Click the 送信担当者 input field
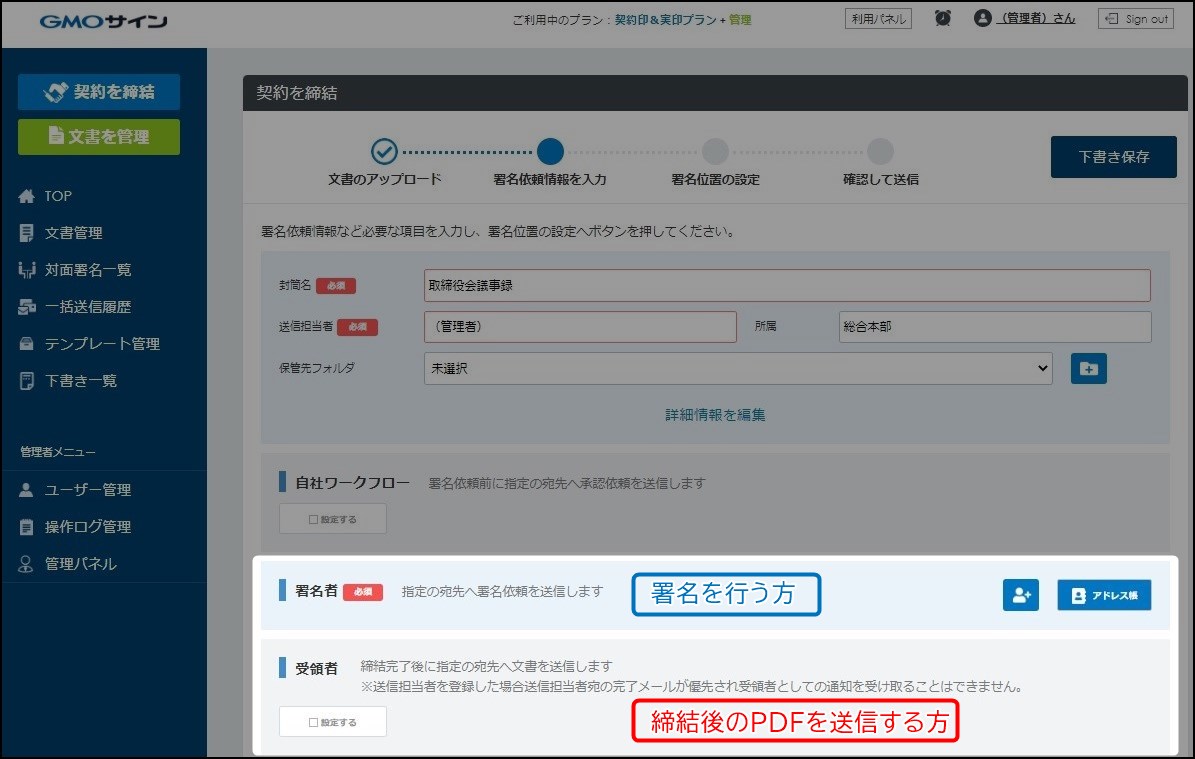Screen dimensions: 1195x759 [x=580, y=326]
